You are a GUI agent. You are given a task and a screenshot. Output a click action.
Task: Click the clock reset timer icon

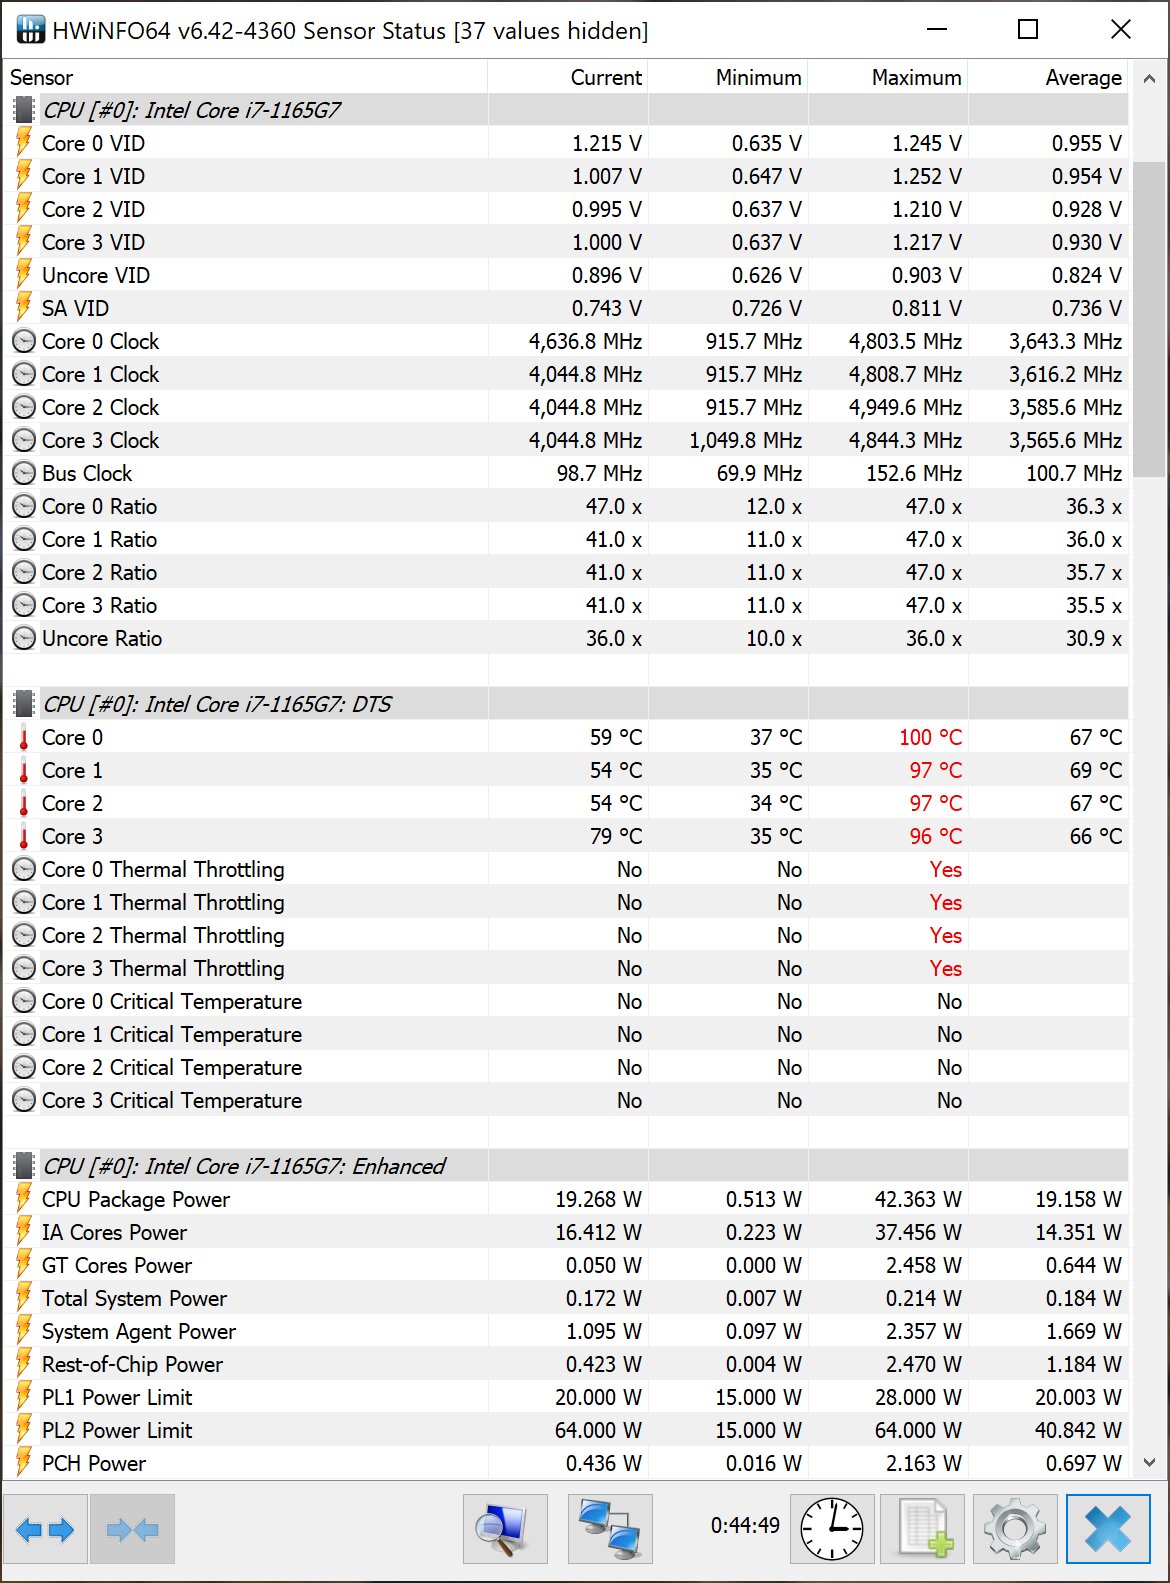point(832,1529)
